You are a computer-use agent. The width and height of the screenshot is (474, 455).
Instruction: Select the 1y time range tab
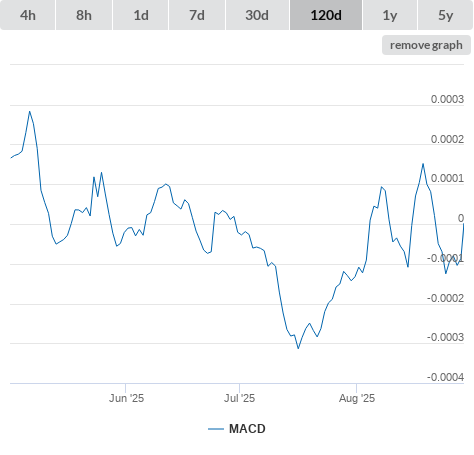[390, 15]
